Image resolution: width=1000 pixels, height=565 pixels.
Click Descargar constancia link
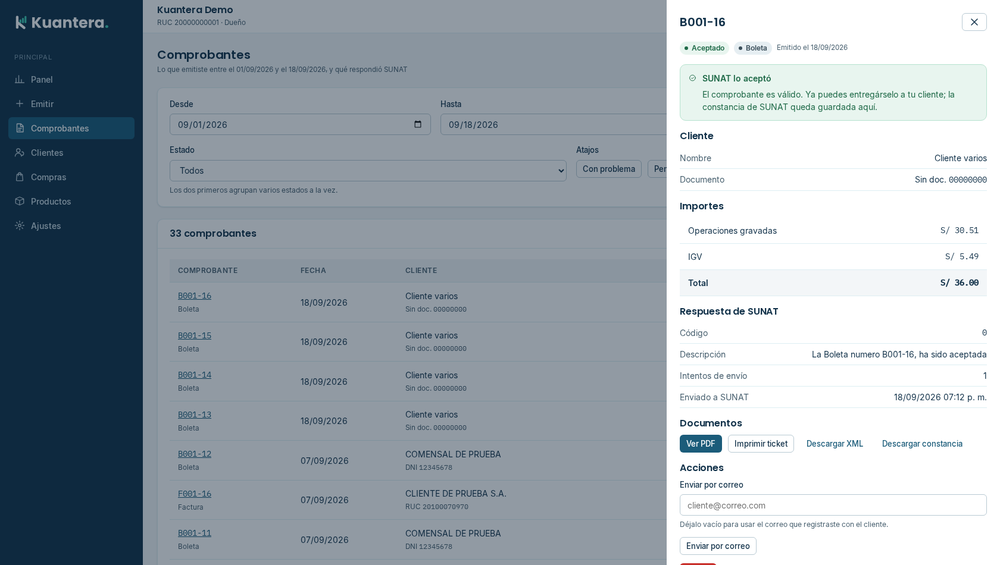click(922, 444)
